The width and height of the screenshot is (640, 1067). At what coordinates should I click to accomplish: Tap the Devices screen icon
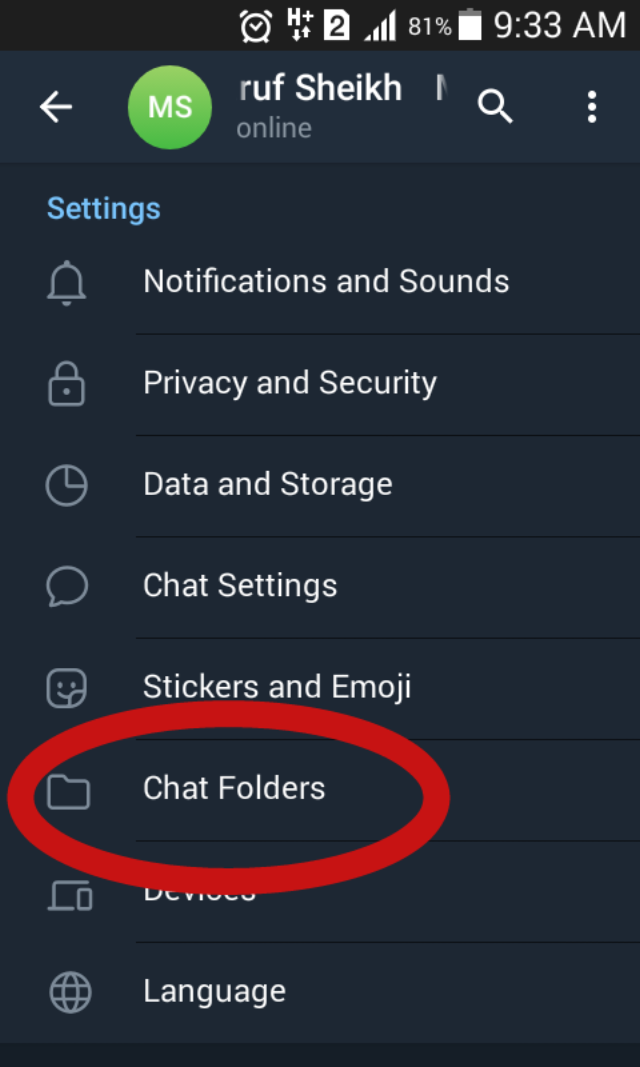[69, 895]
